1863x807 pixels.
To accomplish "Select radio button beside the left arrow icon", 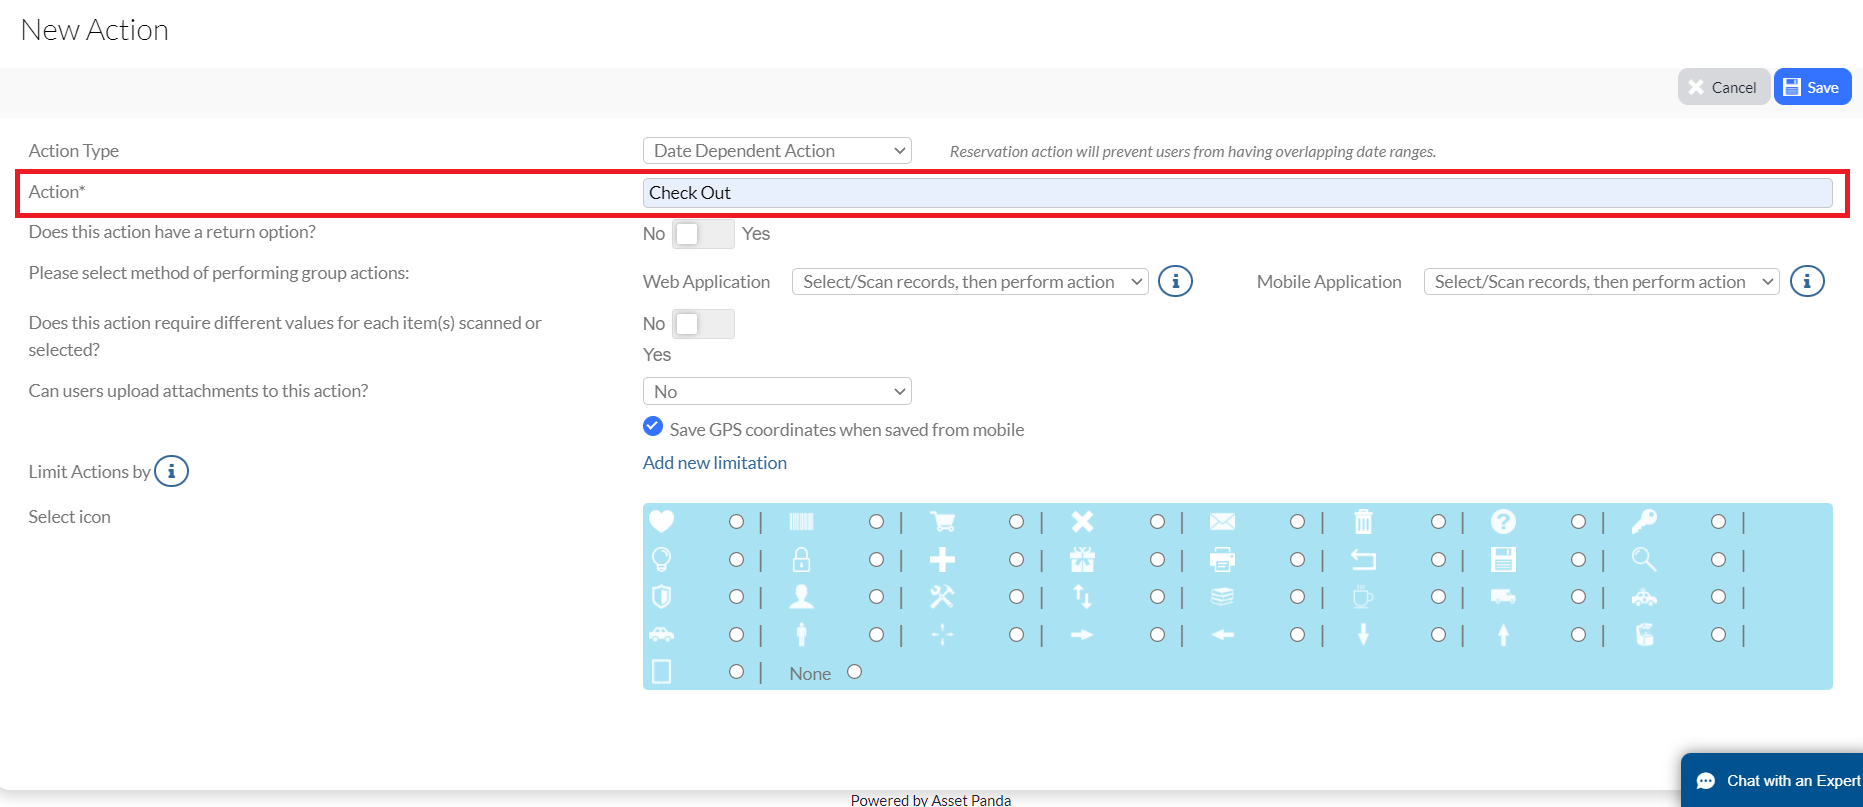I will [1297, 634].
